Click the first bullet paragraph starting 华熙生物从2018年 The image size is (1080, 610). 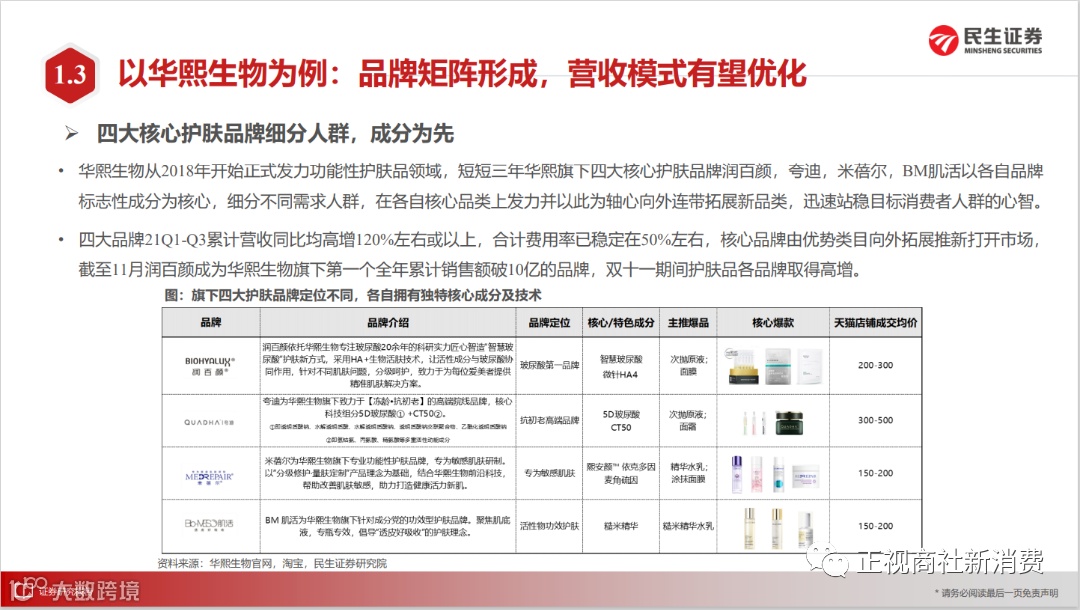click(x=560, y=186)
